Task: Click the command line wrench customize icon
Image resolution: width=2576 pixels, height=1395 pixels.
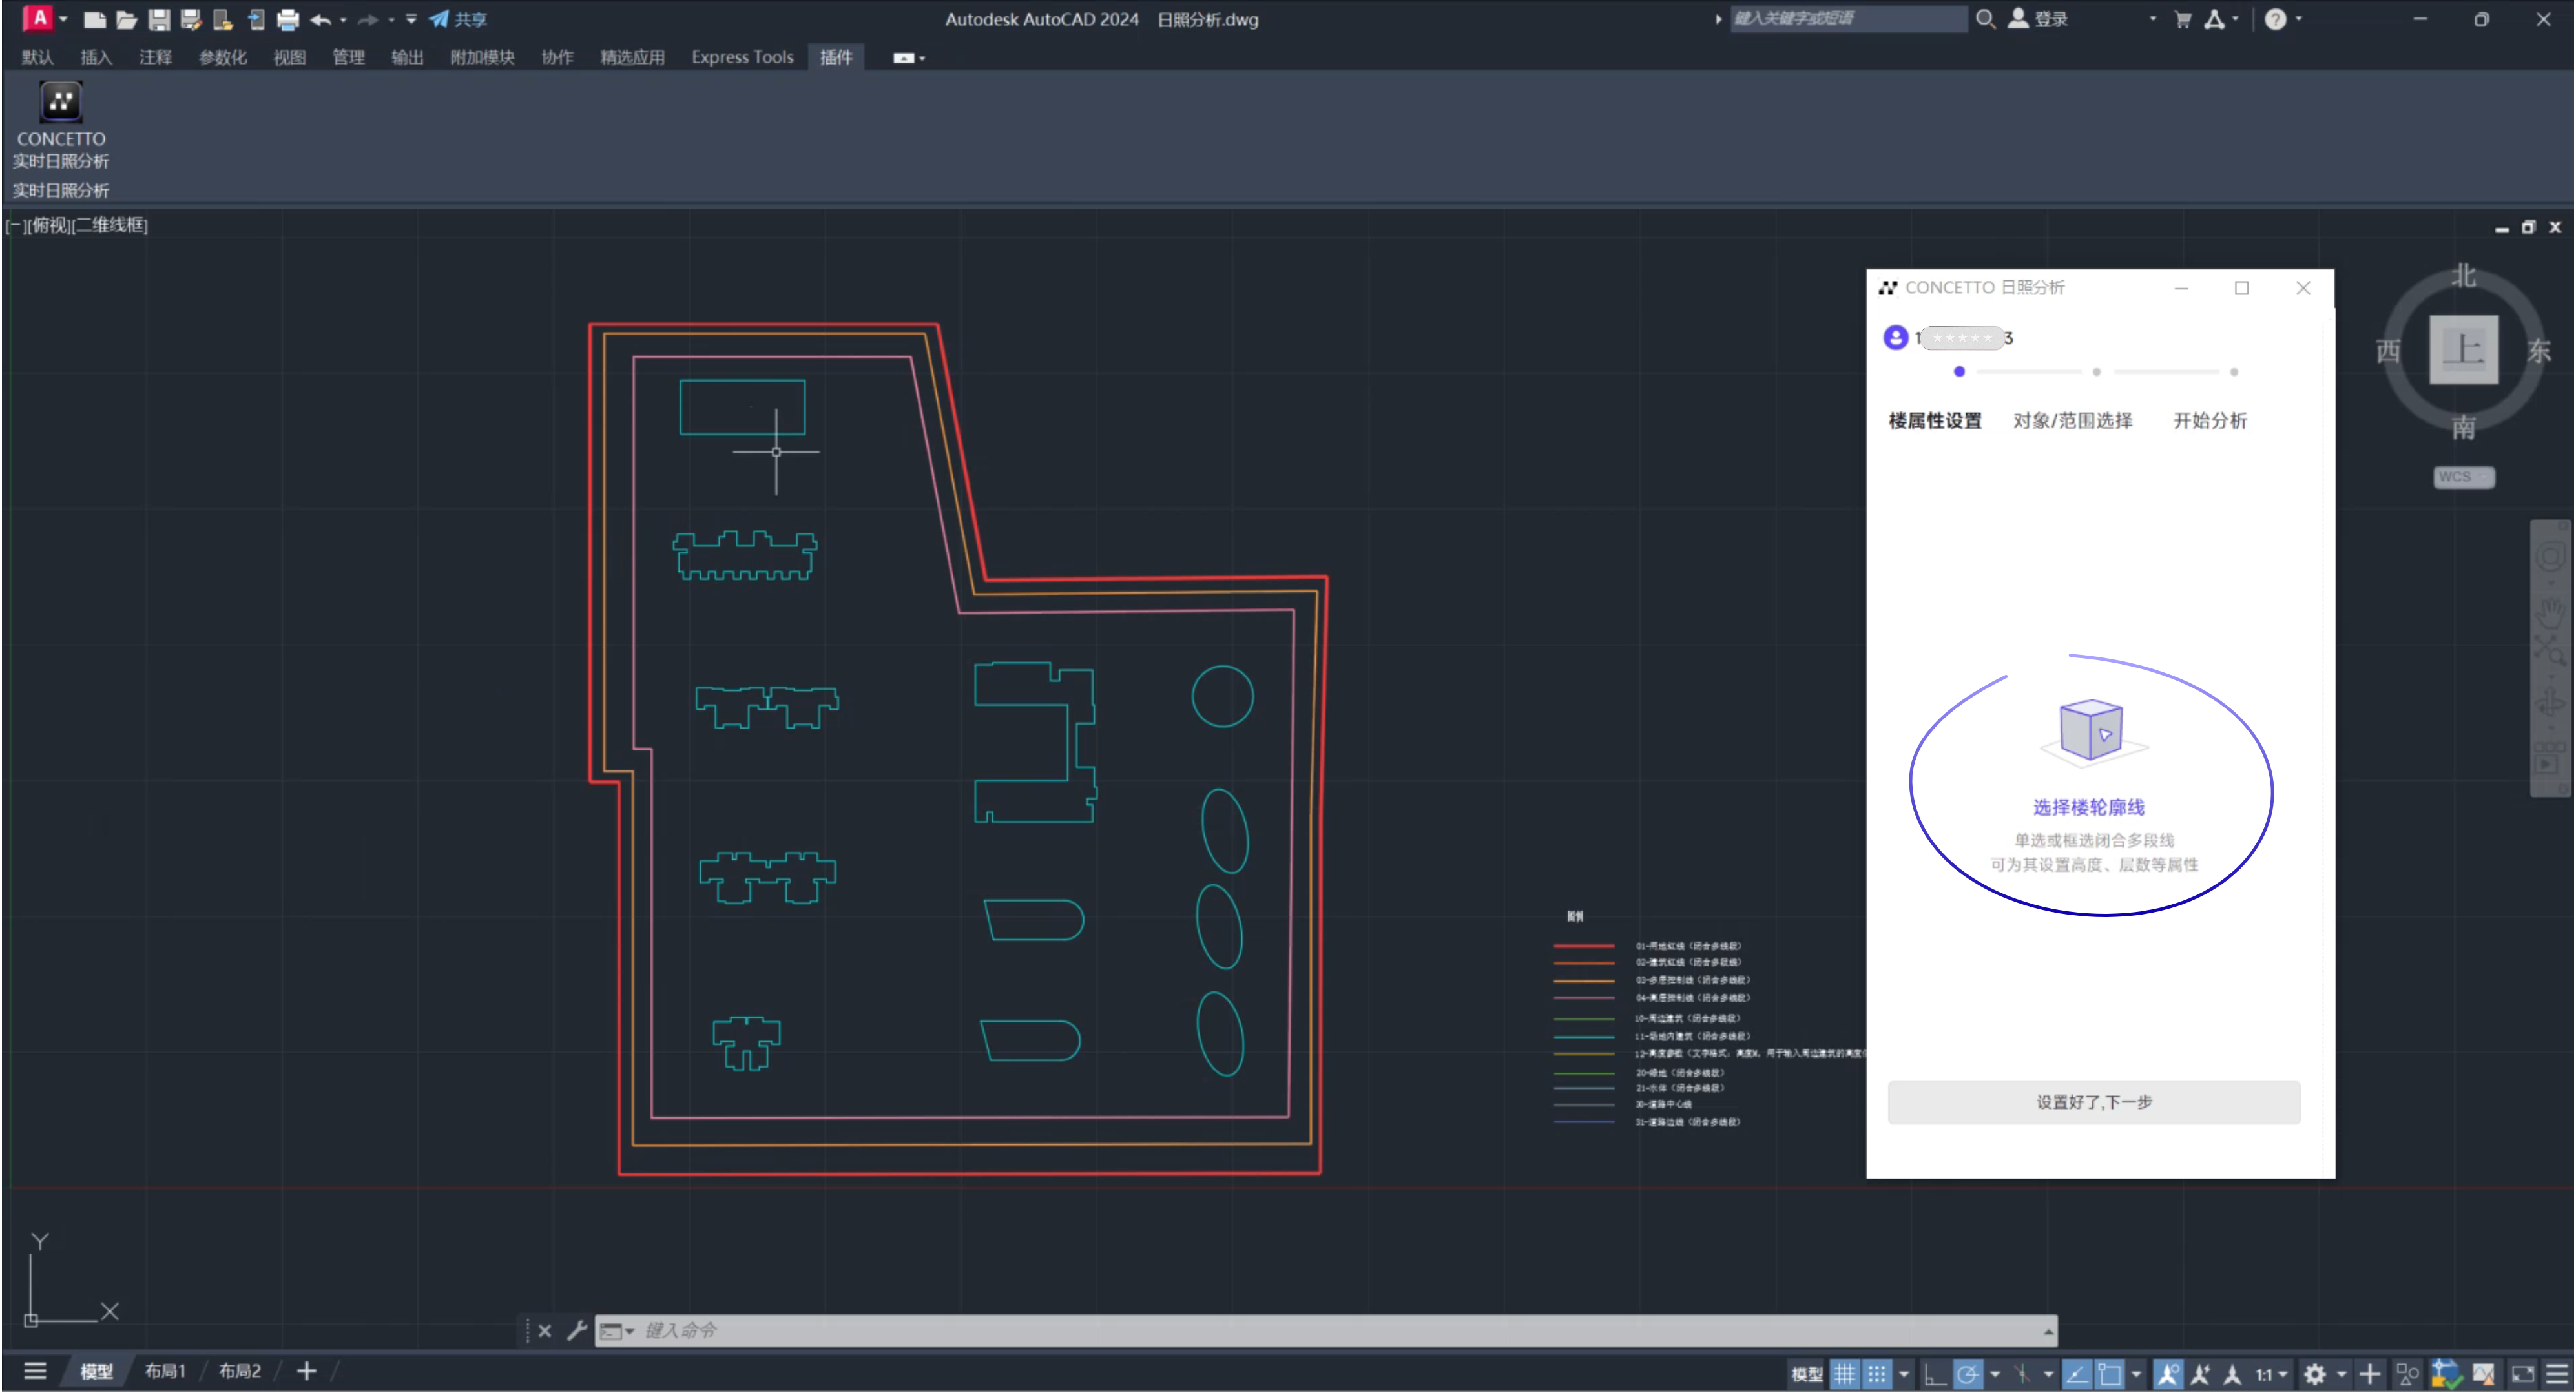Action: [x=577, y=1330]
